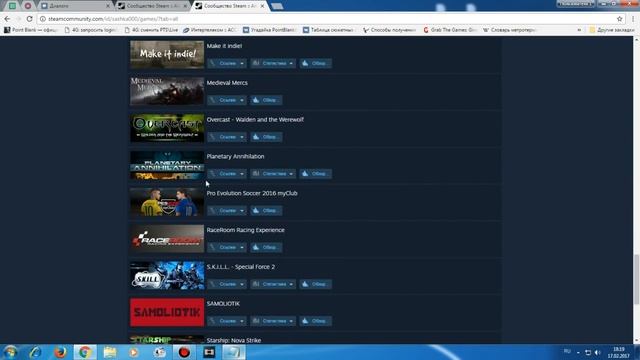Open Pro Evolution Soccer 2016 thumbnail

click(167, 202)
